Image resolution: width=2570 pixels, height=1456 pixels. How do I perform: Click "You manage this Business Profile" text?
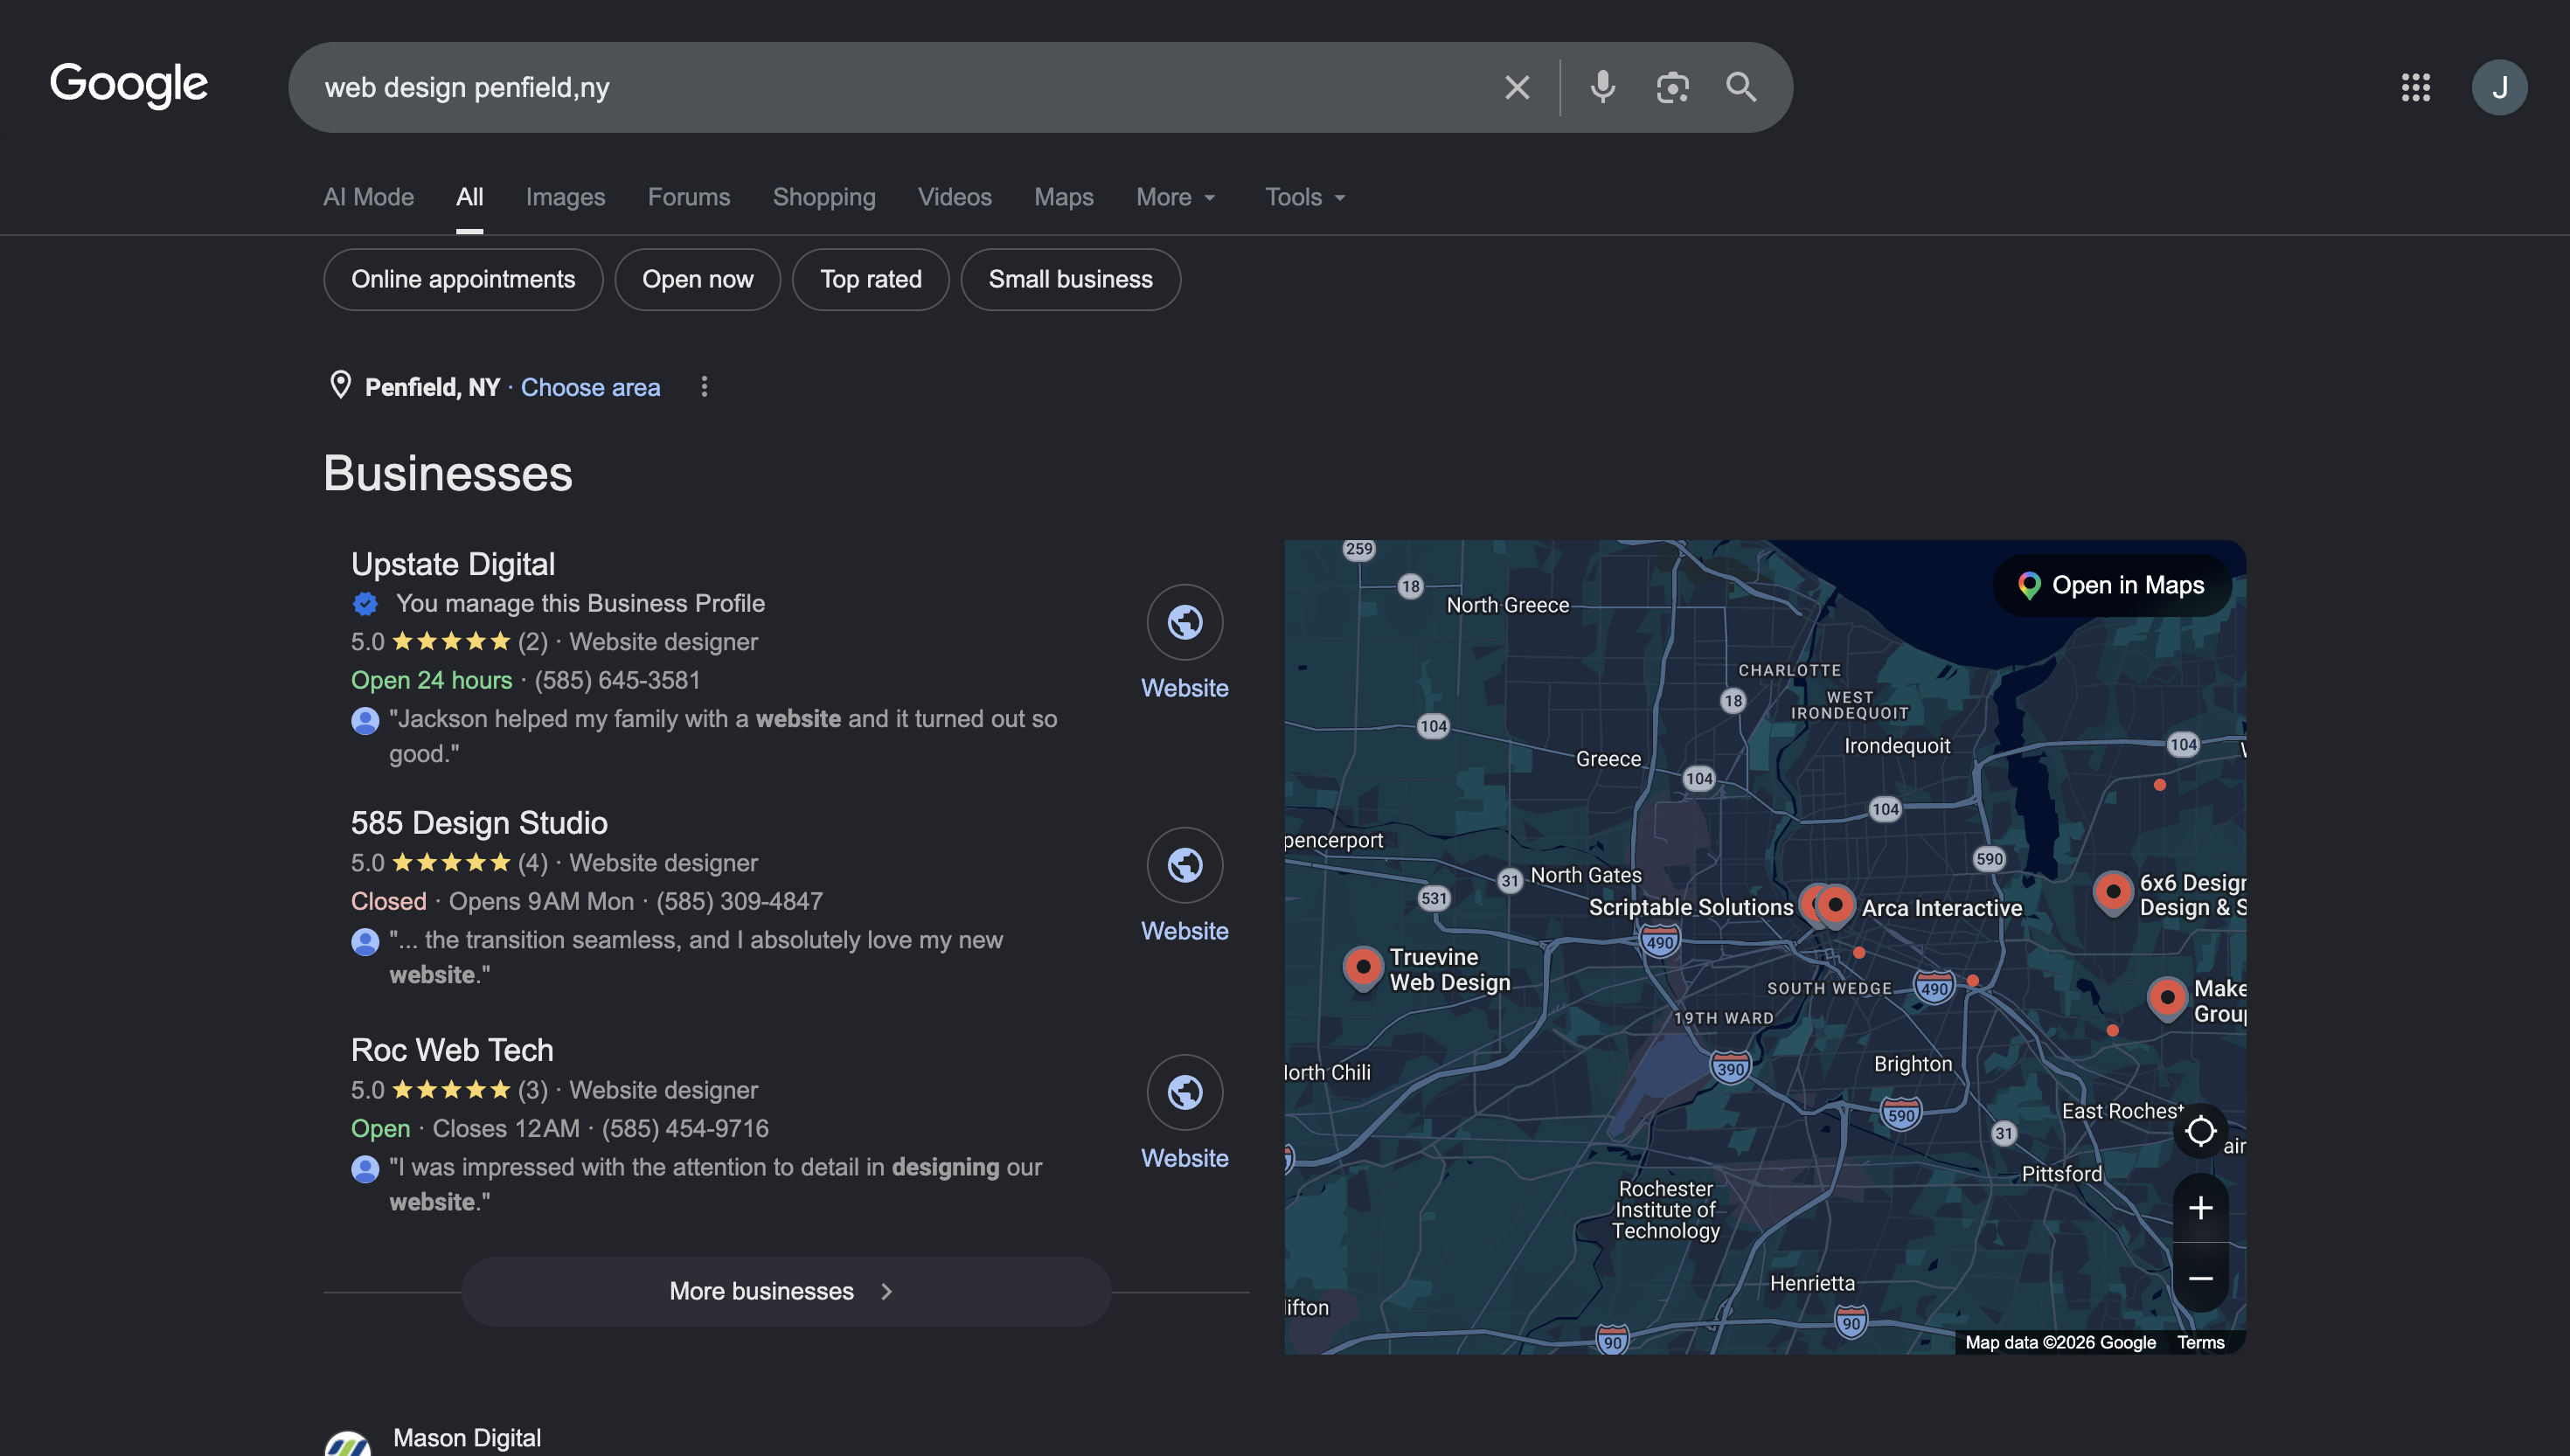pos(580,603)
